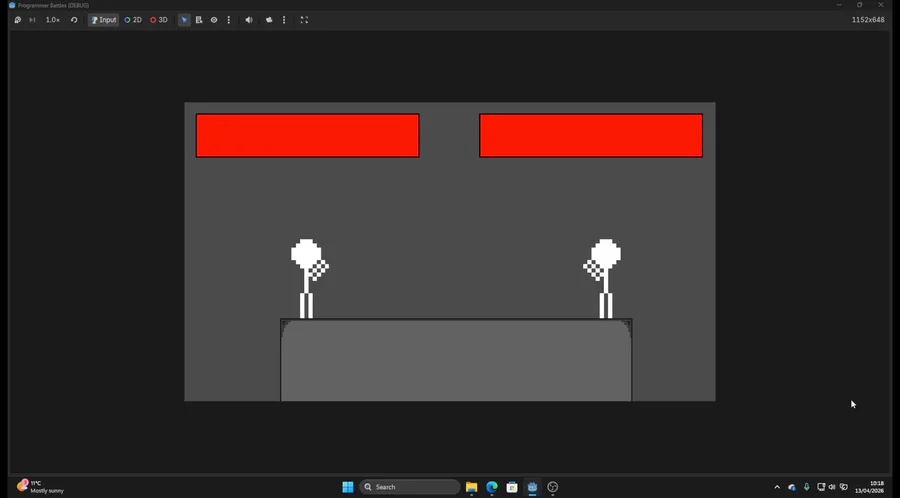Click the right red health bar

tap(591, 135)
